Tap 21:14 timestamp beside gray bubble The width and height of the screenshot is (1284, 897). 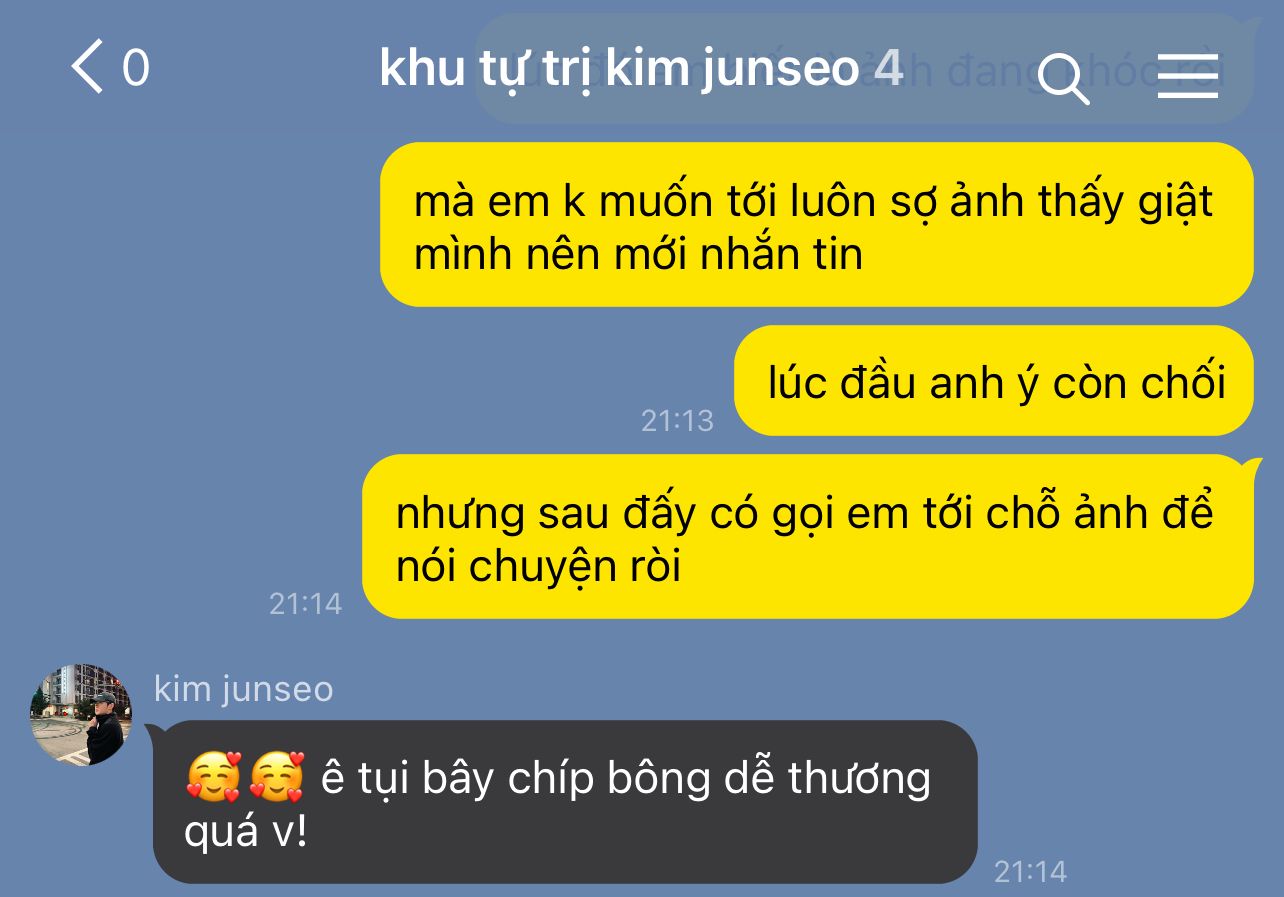1030,872
